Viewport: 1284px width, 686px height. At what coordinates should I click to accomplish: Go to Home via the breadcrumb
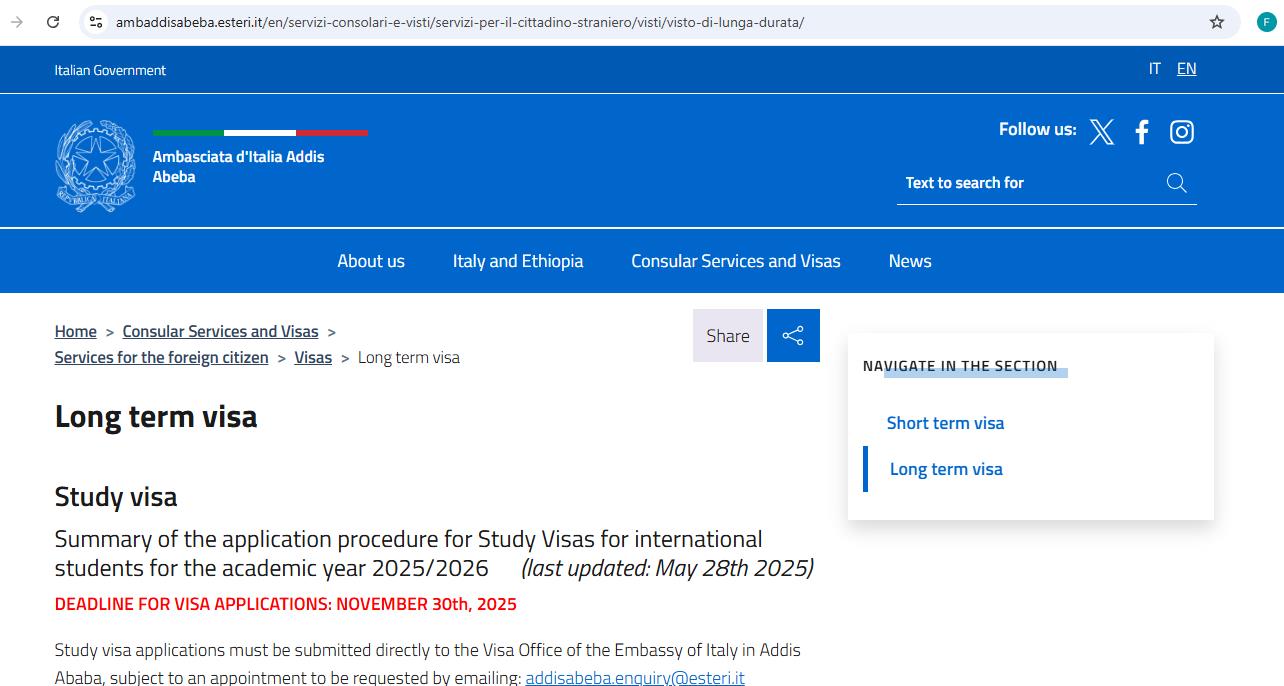pyautogui.click(x=75, y=330)
